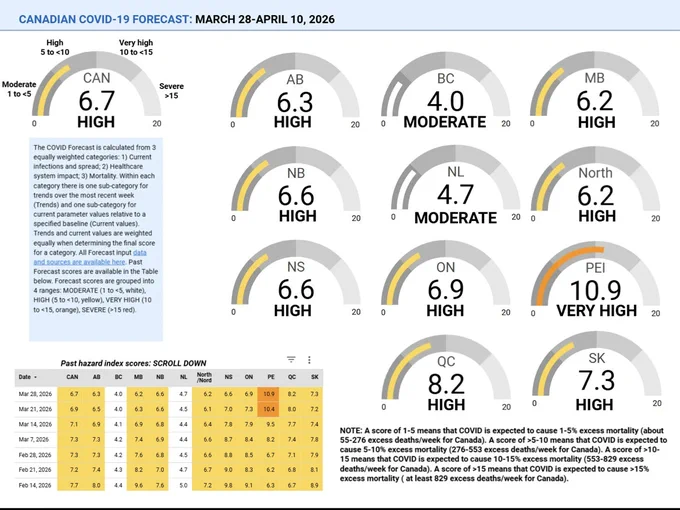The height and width of the screenshot is (510, 680).
Task: Click the 9.5 PE cell in Mar 14 row
Action: coord(270,425)
